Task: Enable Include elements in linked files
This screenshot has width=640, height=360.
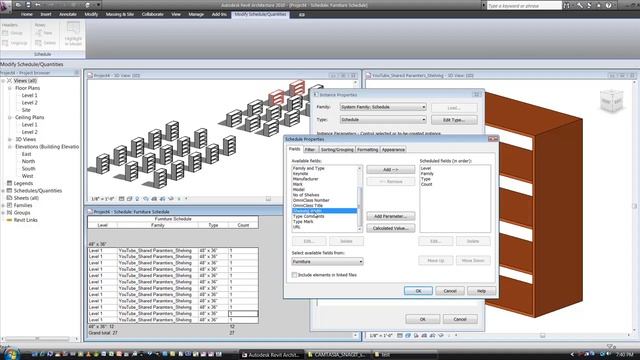Action: [294, 275]
